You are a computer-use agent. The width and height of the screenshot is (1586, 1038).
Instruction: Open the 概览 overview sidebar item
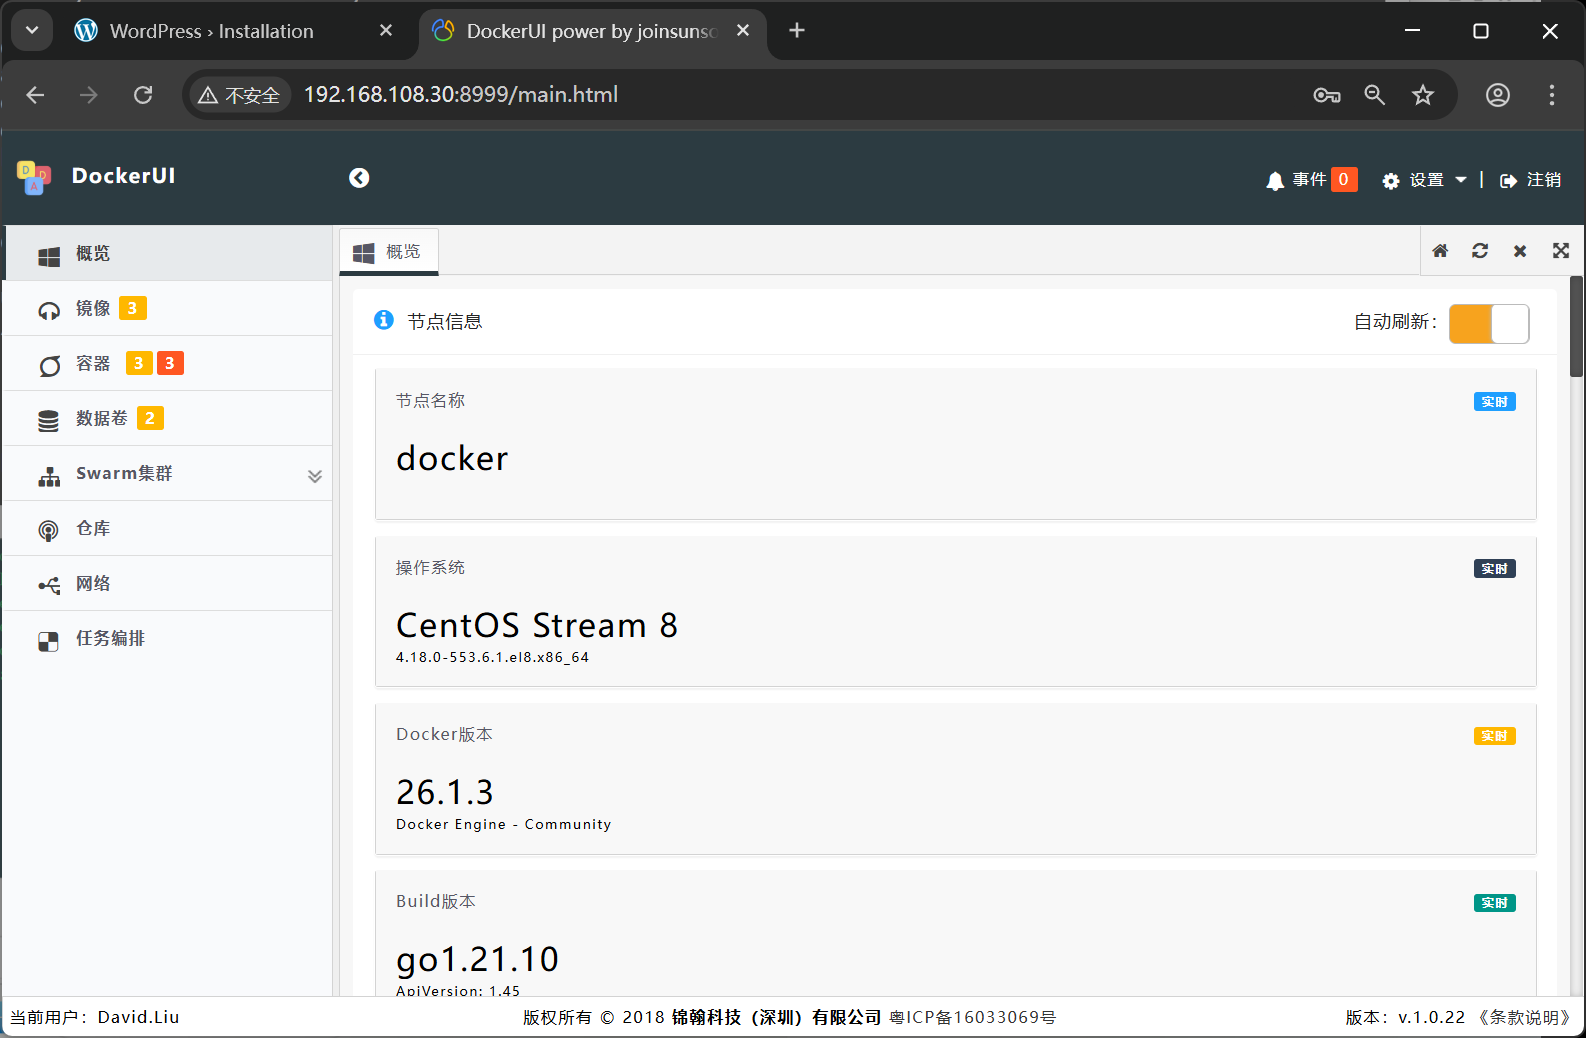167,254
